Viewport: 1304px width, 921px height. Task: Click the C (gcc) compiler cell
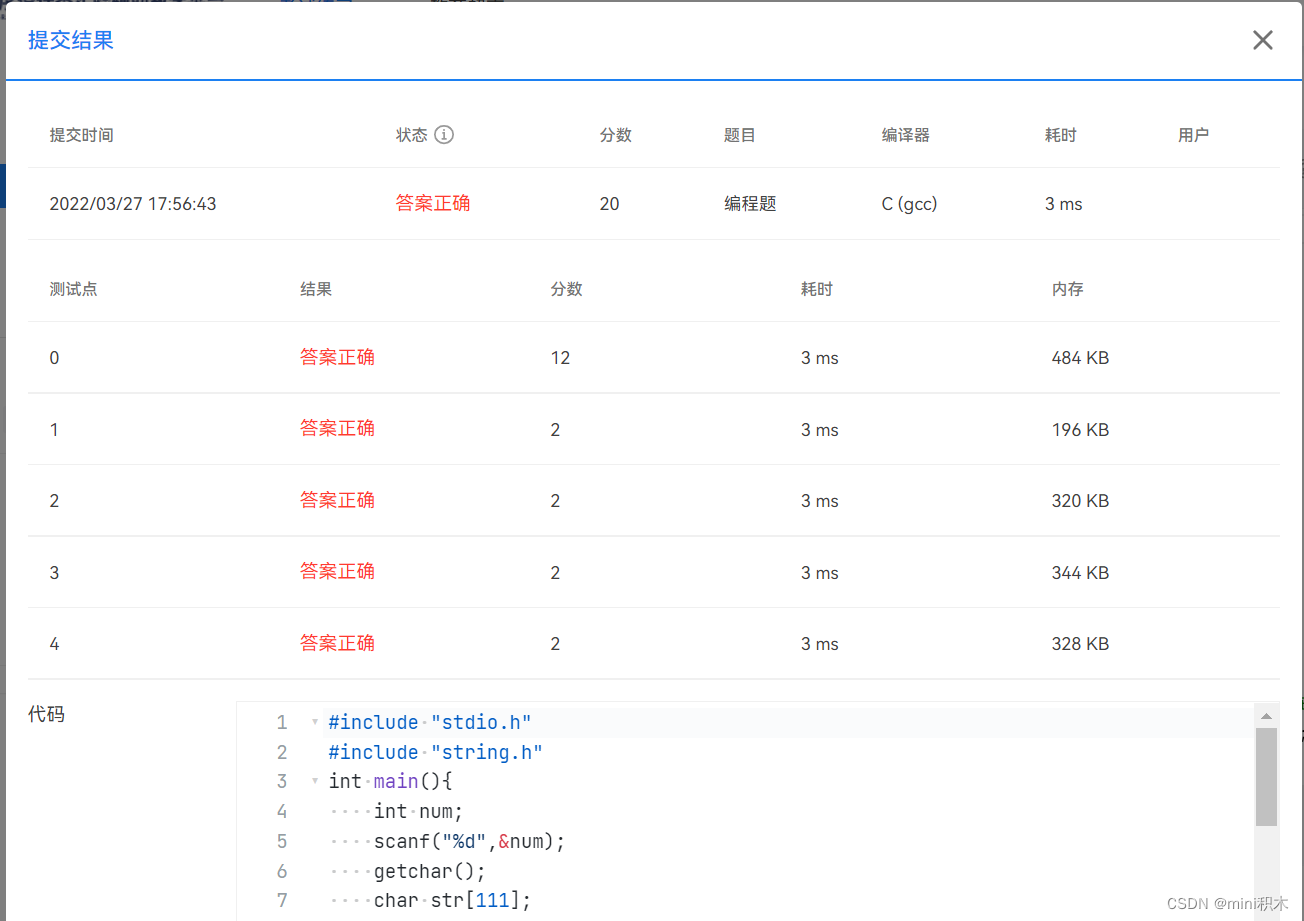coord(909,204)
